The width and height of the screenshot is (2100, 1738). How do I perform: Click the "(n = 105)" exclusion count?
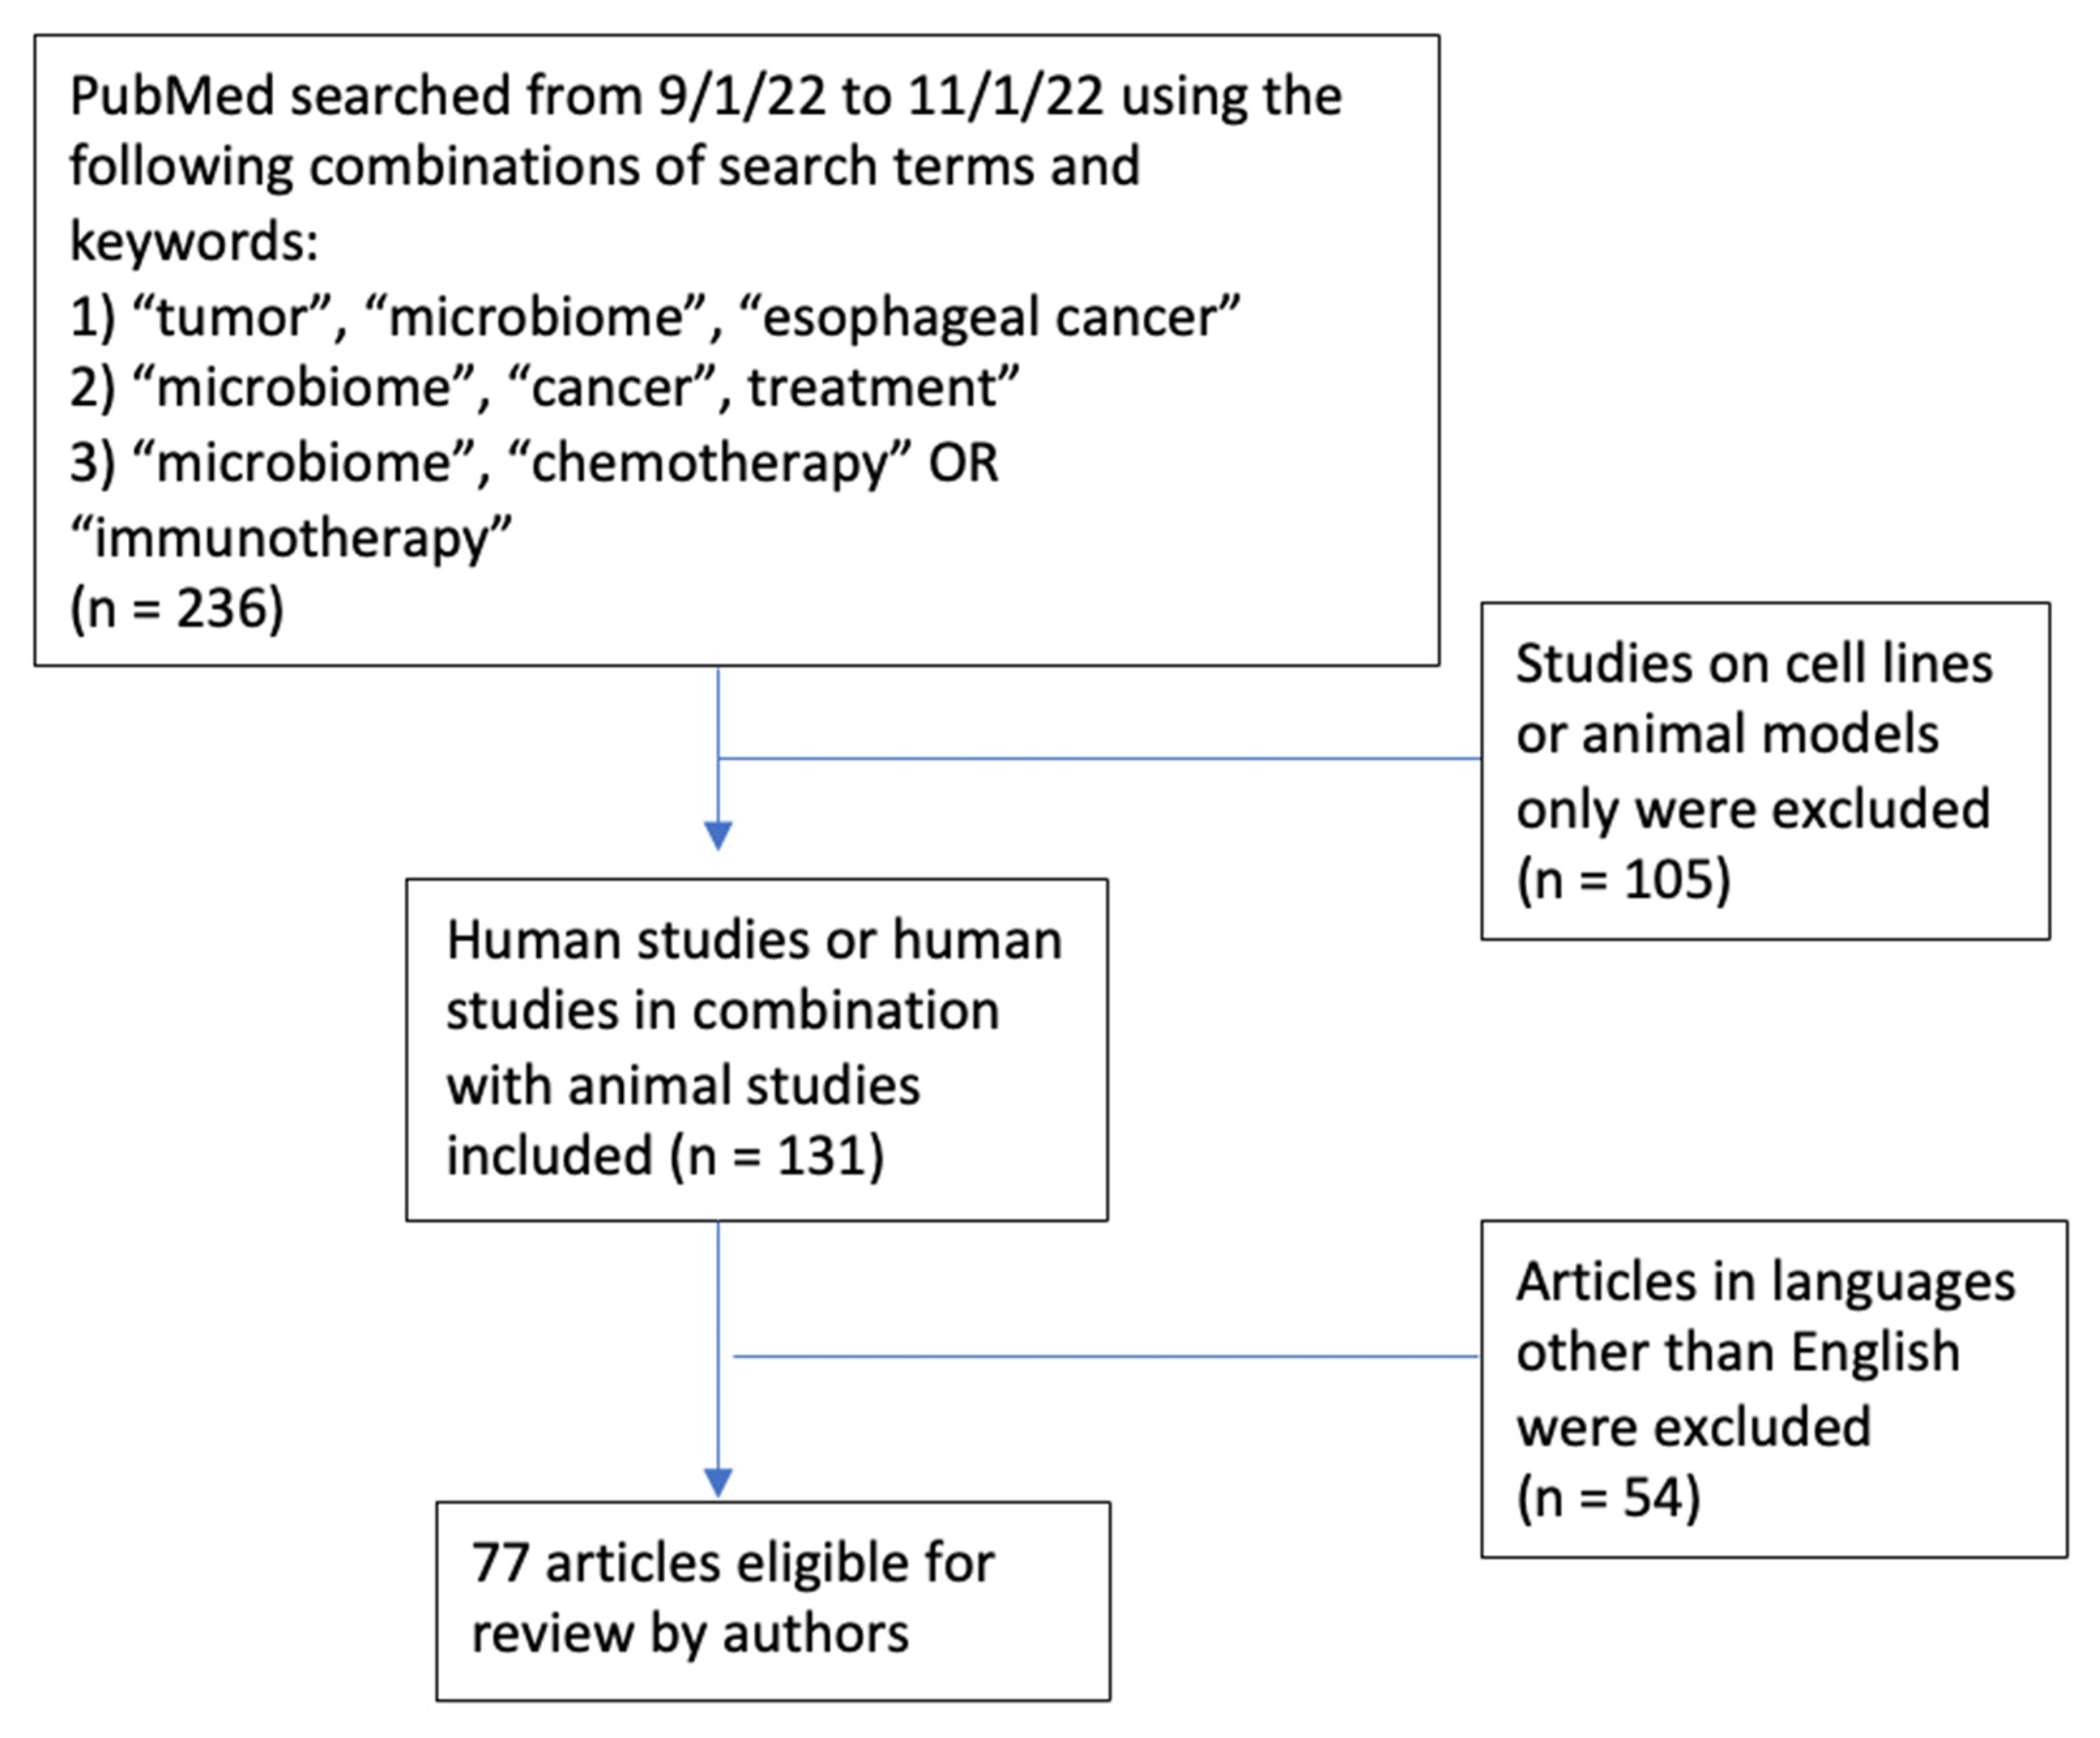1623,880
